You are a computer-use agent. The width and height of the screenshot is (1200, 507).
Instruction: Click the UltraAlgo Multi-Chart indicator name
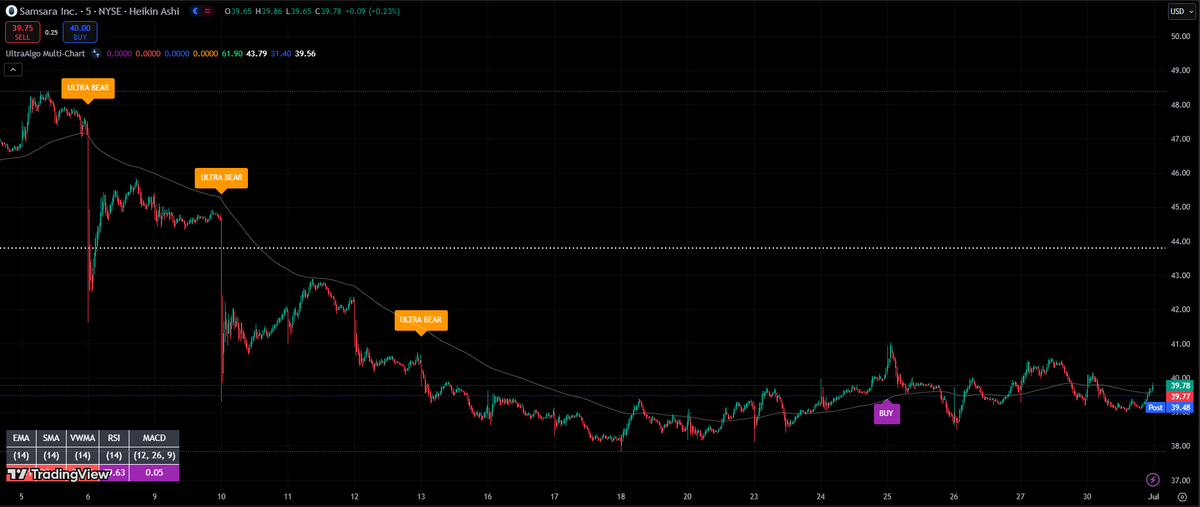coord(46,53)
